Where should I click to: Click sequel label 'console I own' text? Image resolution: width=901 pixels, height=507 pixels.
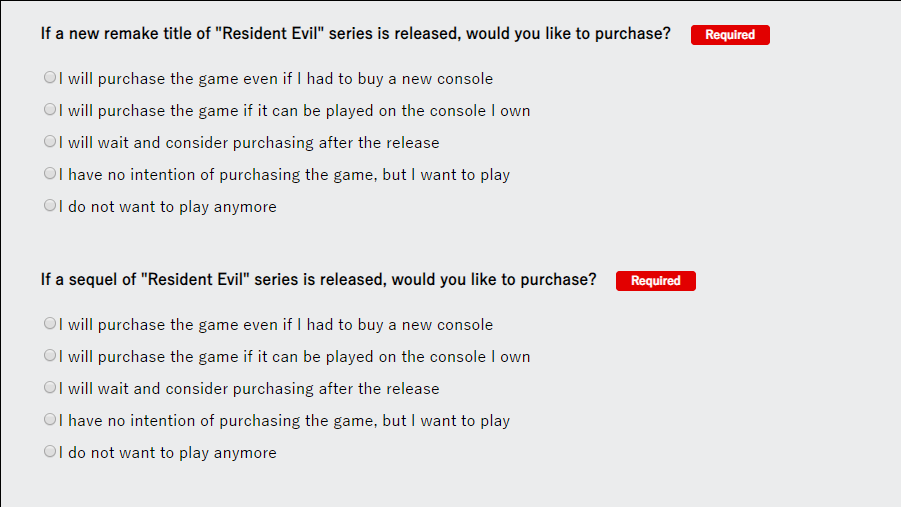coord(480,357)
